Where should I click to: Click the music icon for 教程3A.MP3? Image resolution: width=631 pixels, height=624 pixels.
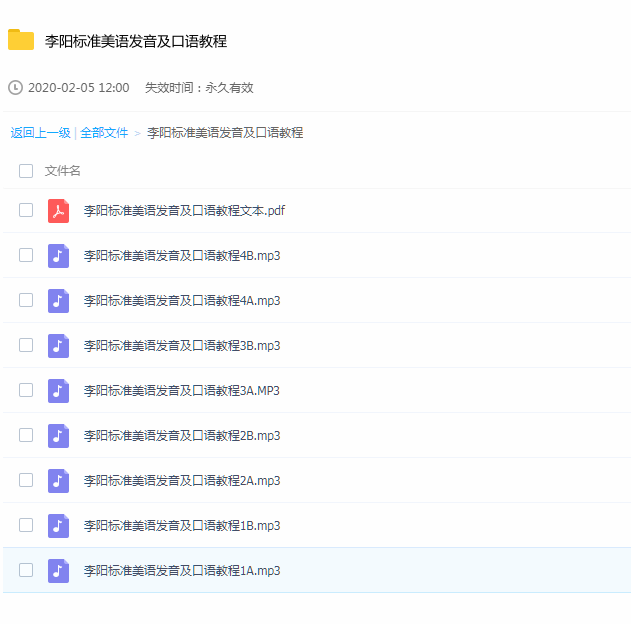[58, 391]
